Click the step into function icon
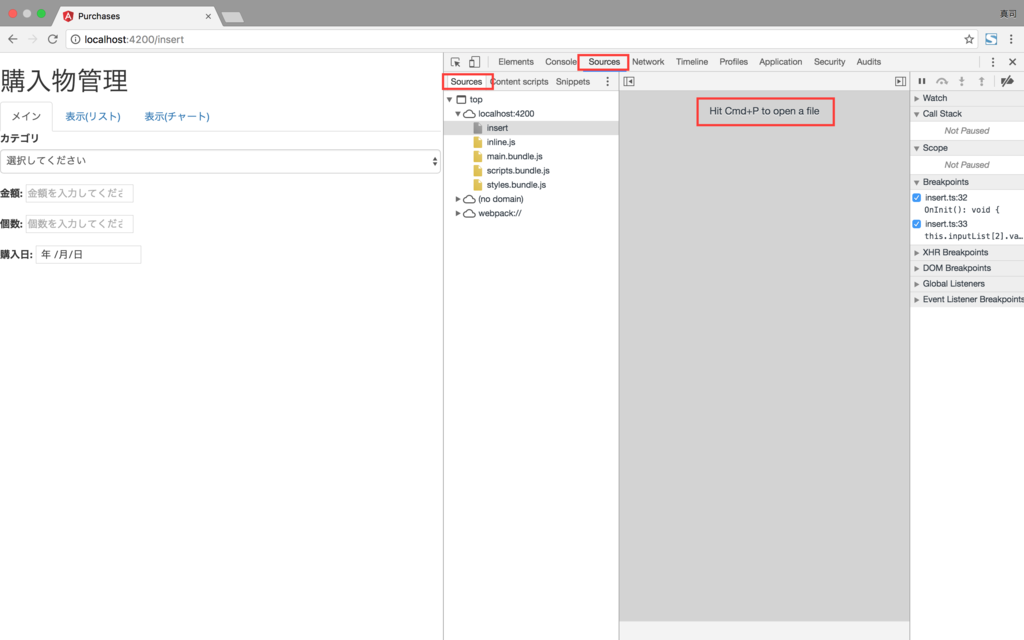 [x=961, y=82]
